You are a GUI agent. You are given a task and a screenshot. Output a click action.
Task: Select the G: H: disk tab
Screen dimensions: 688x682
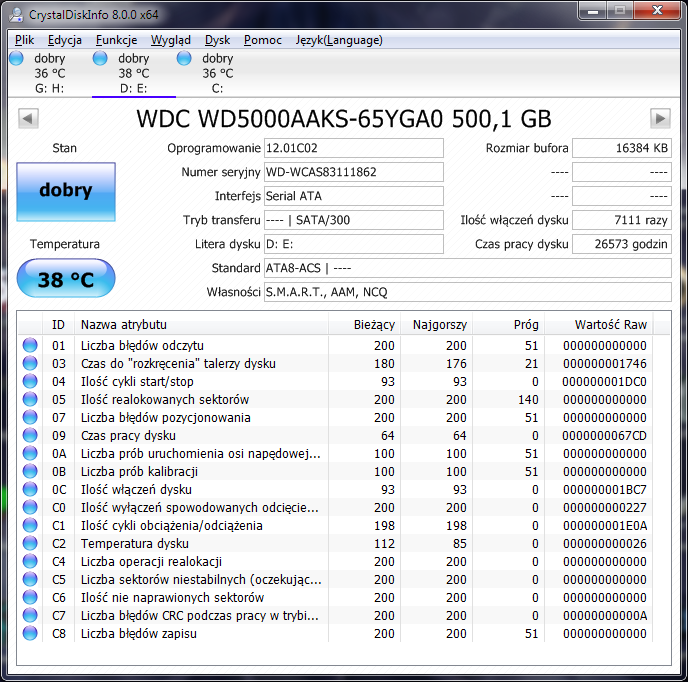point(49,73)
